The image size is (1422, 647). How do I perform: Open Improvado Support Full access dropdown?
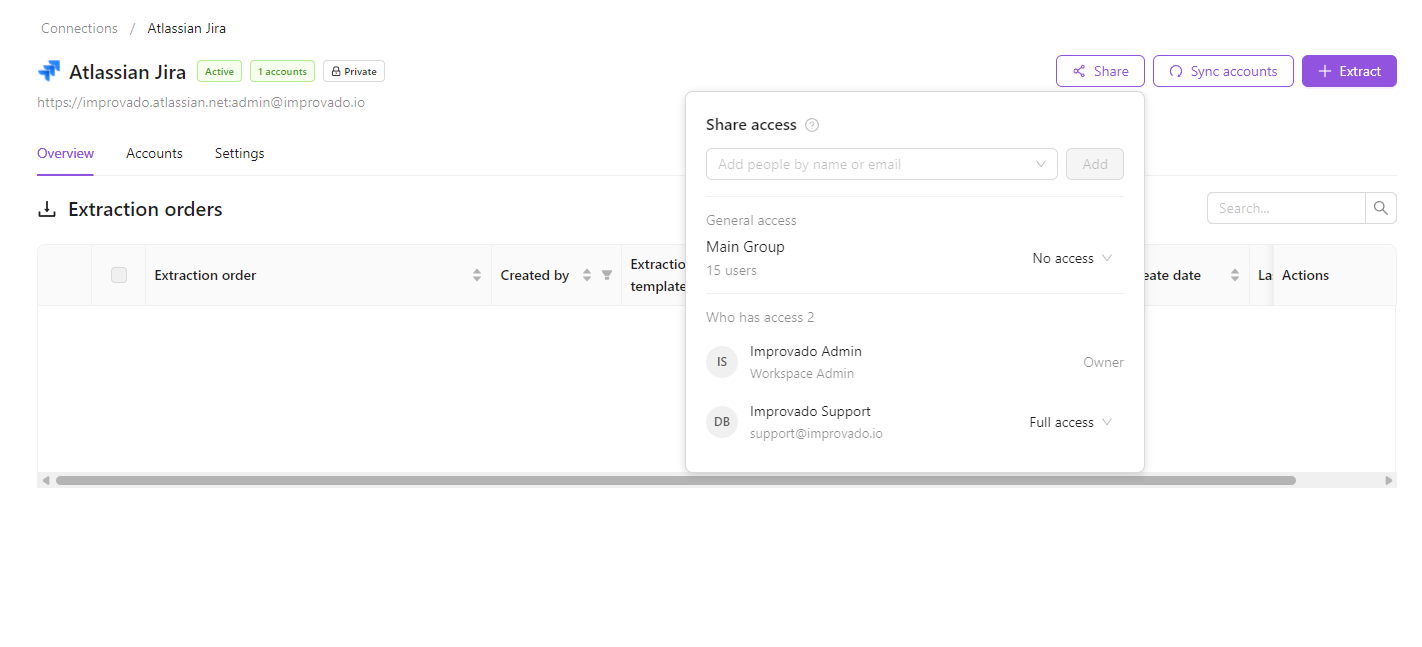pos(1071,422)
